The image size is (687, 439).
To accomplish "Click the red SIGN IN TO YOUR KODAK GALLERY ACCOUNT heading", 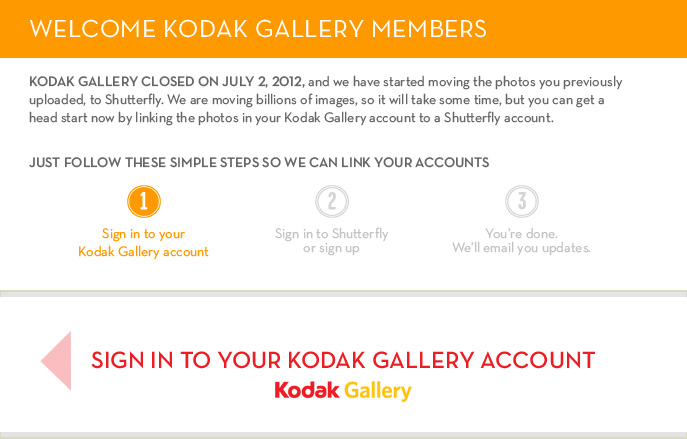I will tap(343, 361).
